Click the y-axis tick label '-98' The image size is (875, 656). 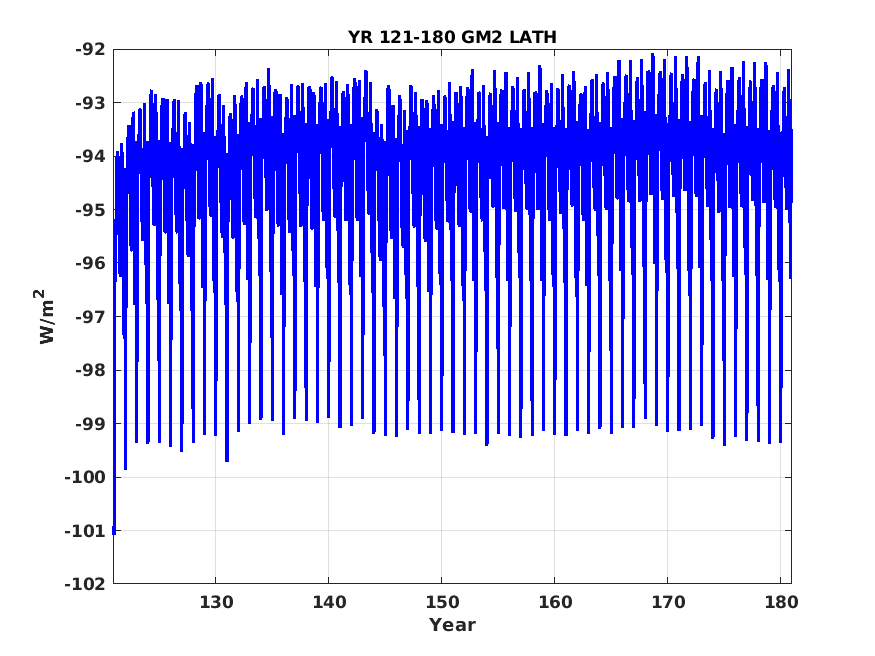90,370
